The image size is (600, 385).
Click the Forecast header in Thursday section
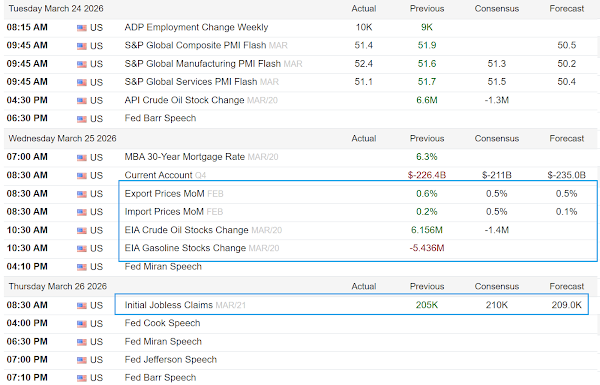click(567, 287)
